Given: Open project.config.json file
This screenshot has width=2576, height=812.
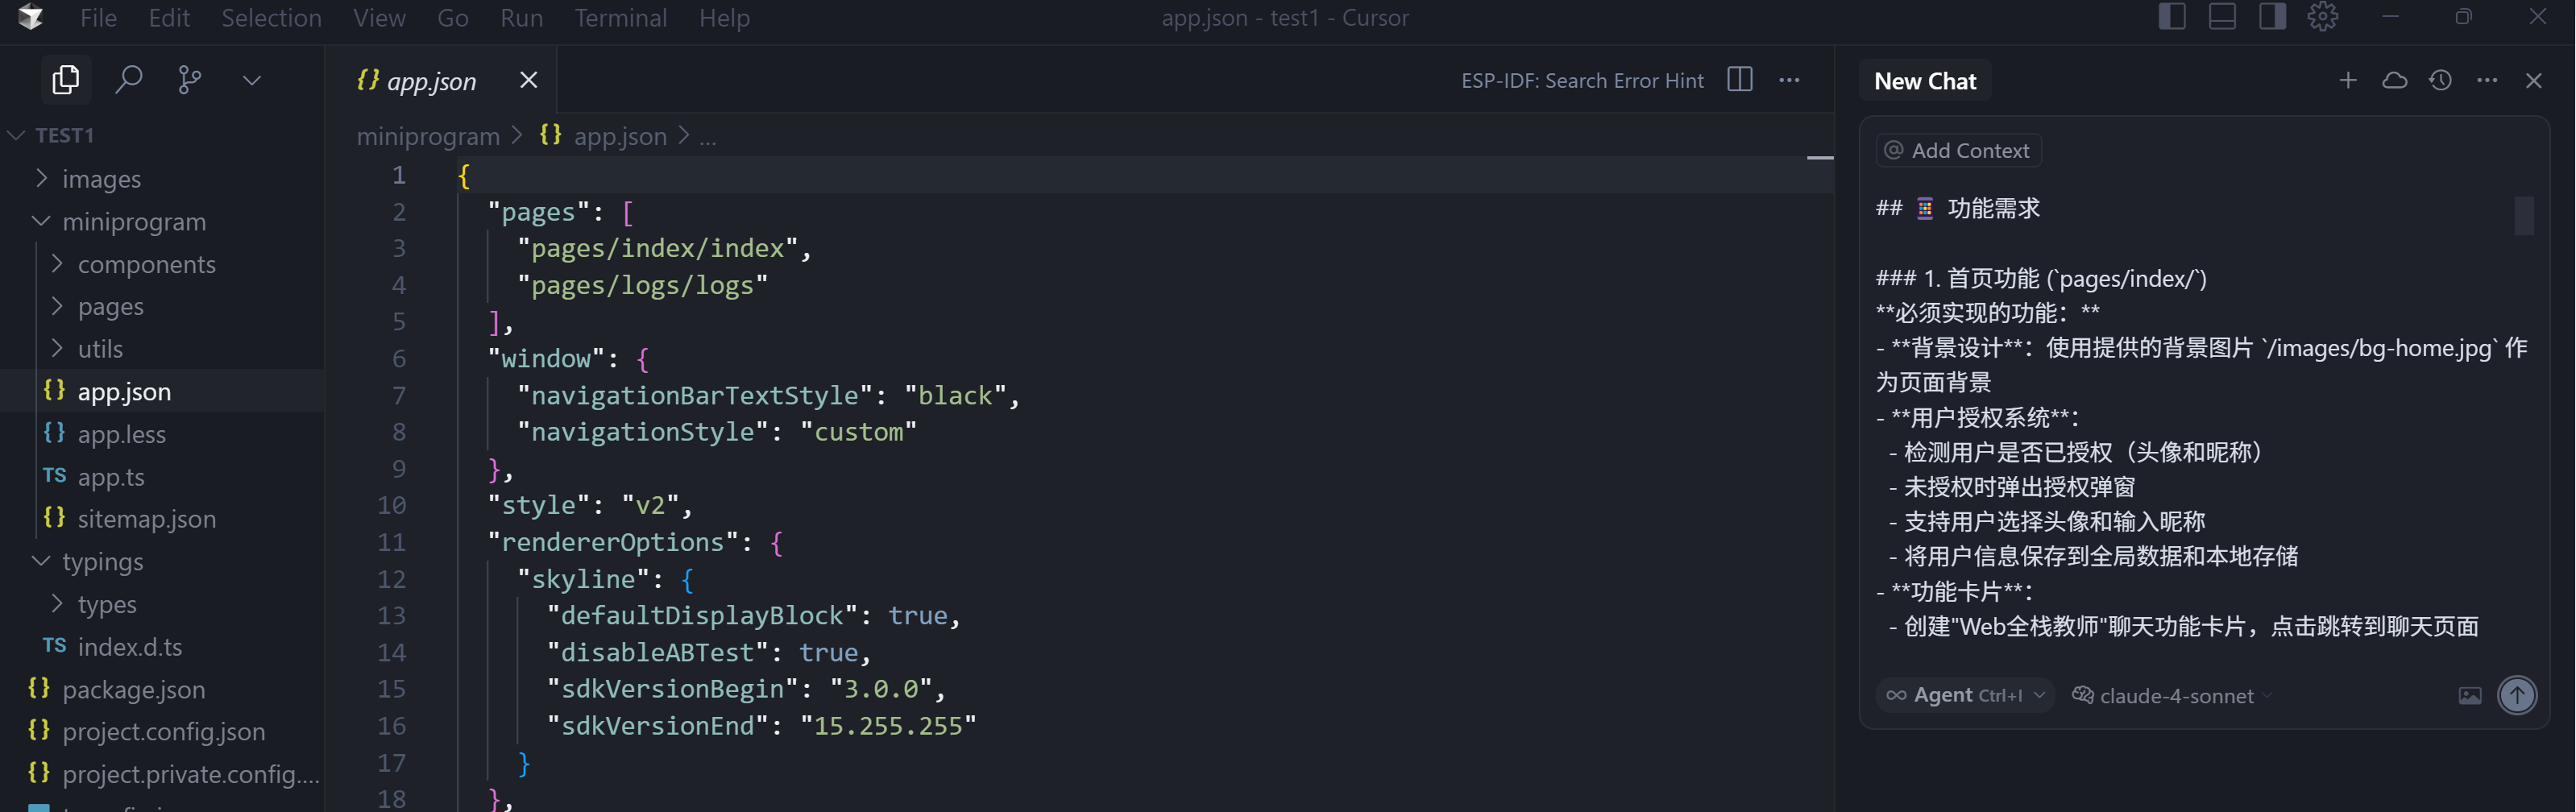Looking at the screenshot, I should (162, 731).
